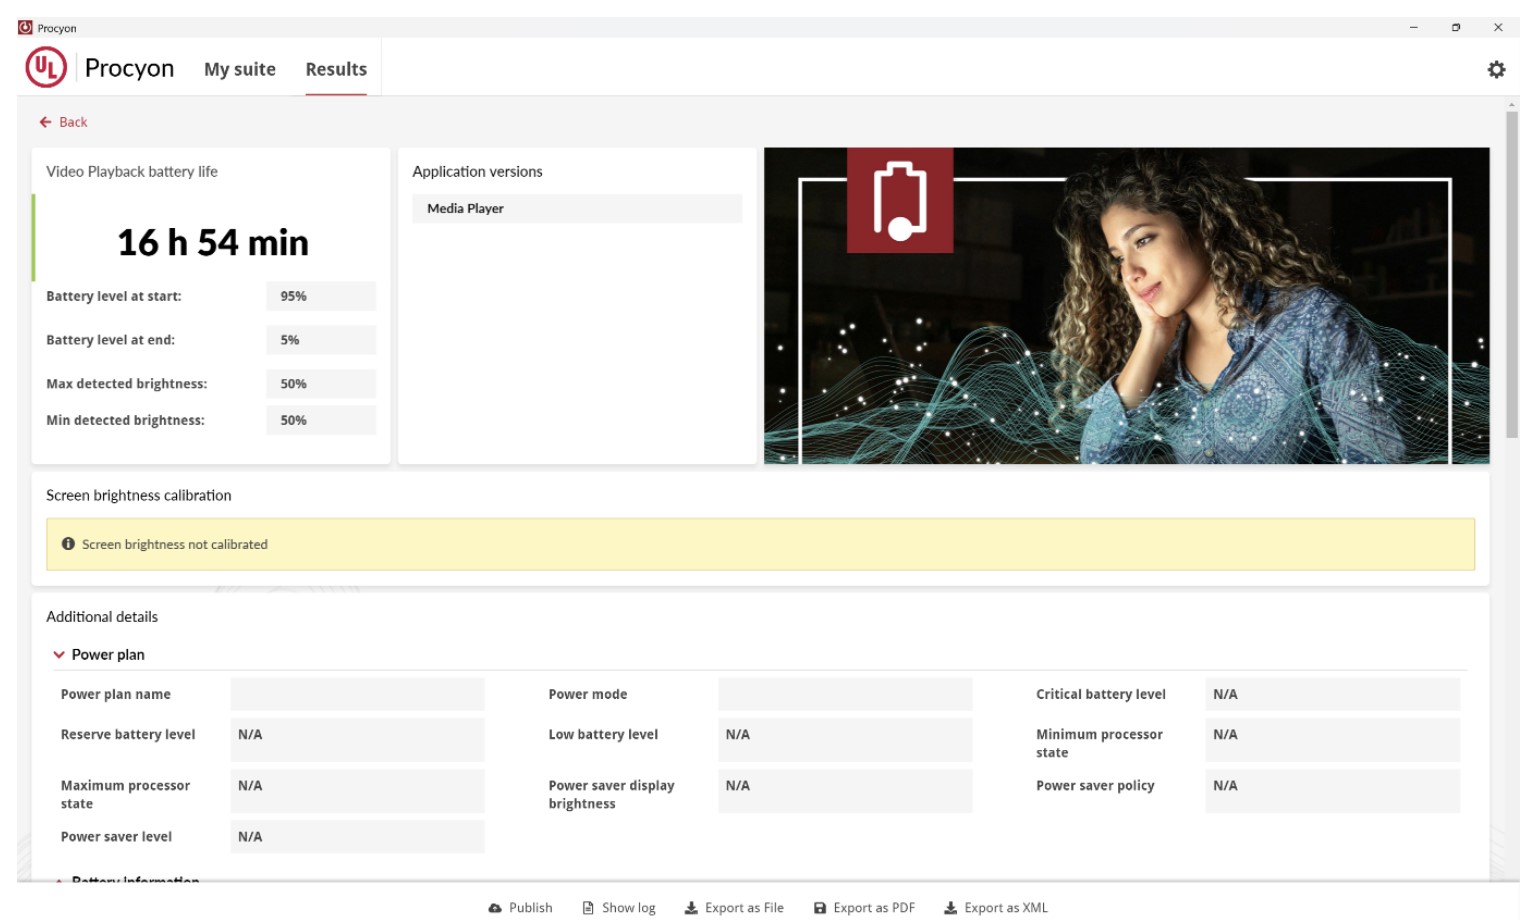Viewport: 1530px width, 922px height.
Task: Click Export as PDF label
Action: [874, 908]
